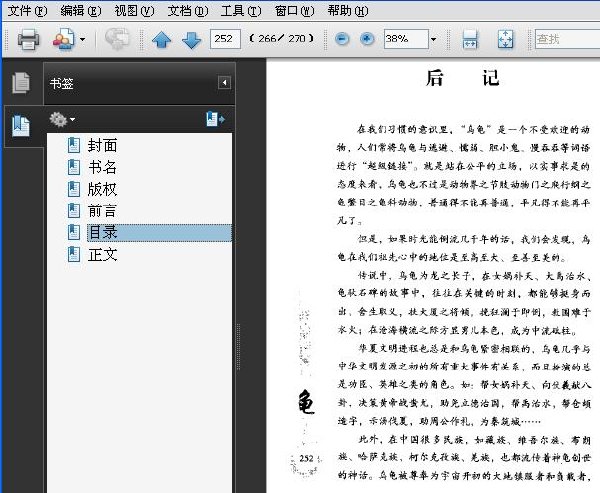Open the 窗口 (Window) menu

coord(294,11)
